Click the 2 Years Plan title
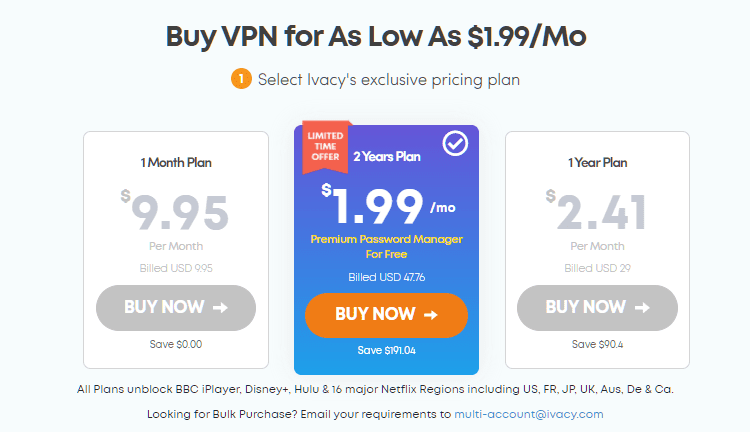The height and width of the screenshot is (432, 750). tap(387, 156)
